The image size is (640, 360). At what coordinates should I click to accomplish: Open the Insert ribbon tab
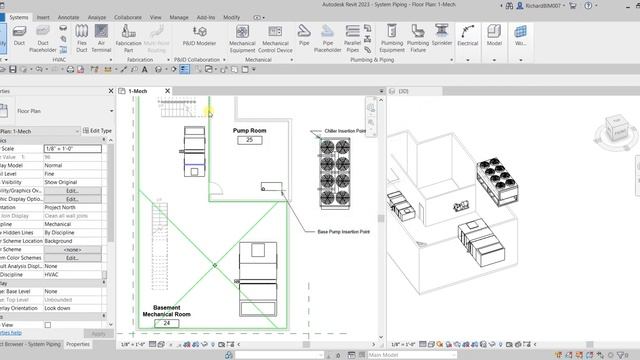coord(43,18)
